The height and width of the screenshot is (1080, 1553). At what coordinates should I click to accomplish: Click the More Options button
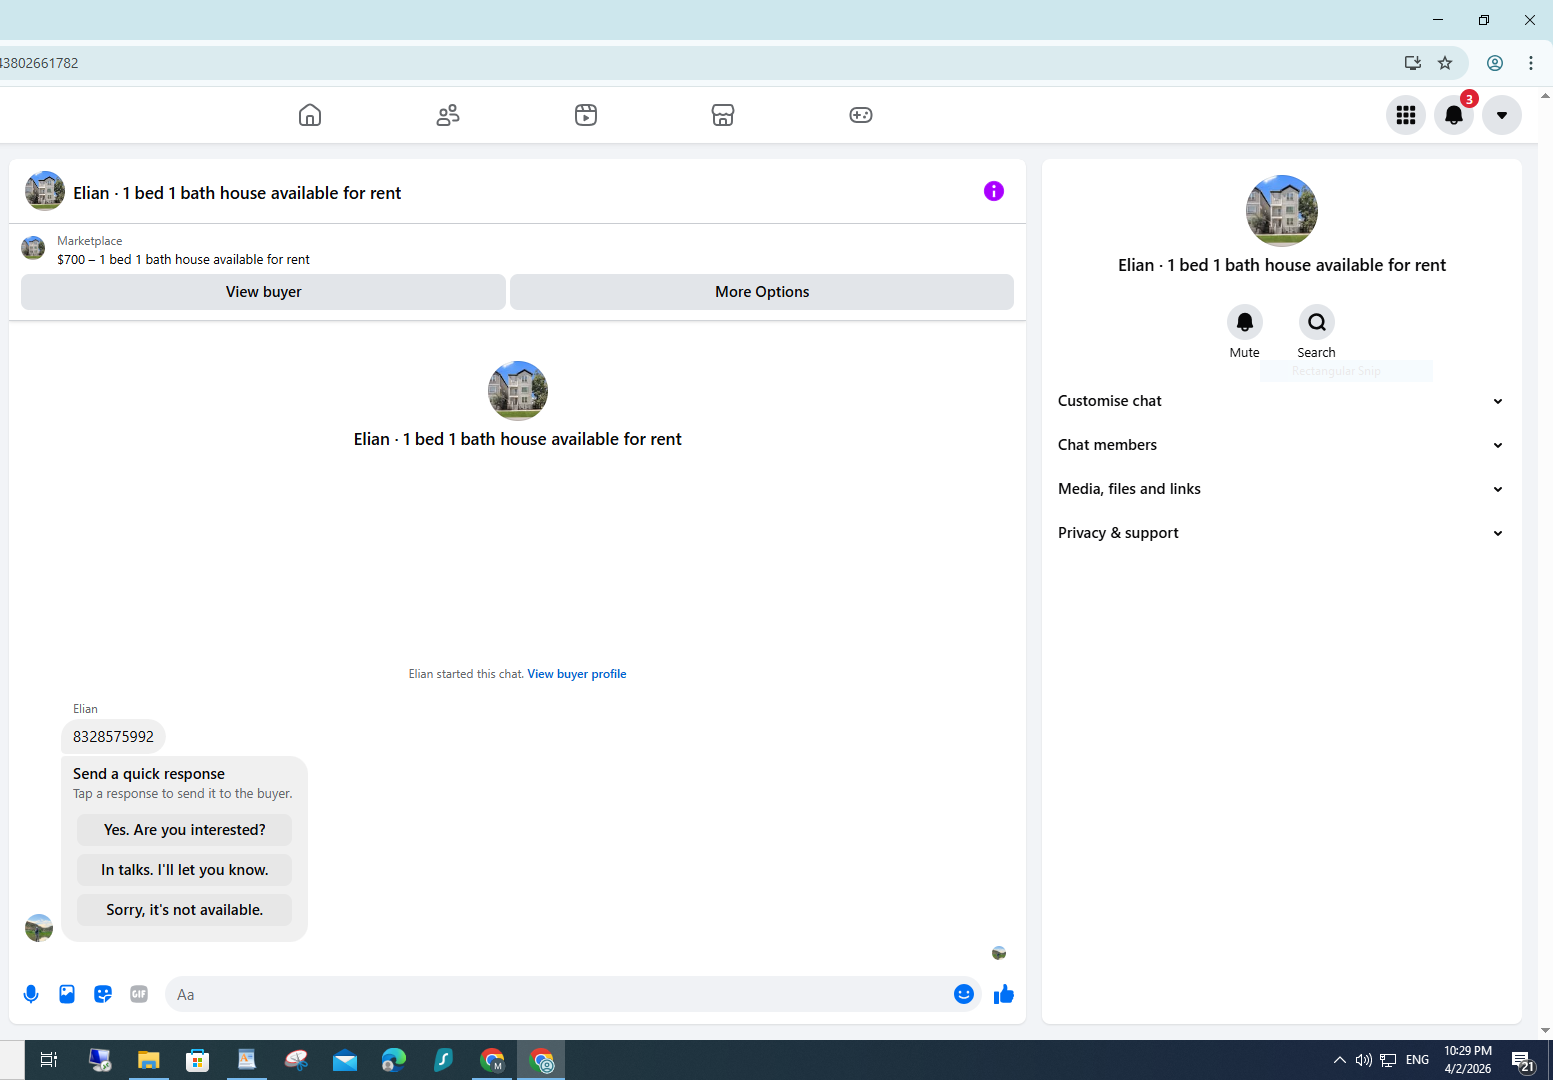(762, 292)
